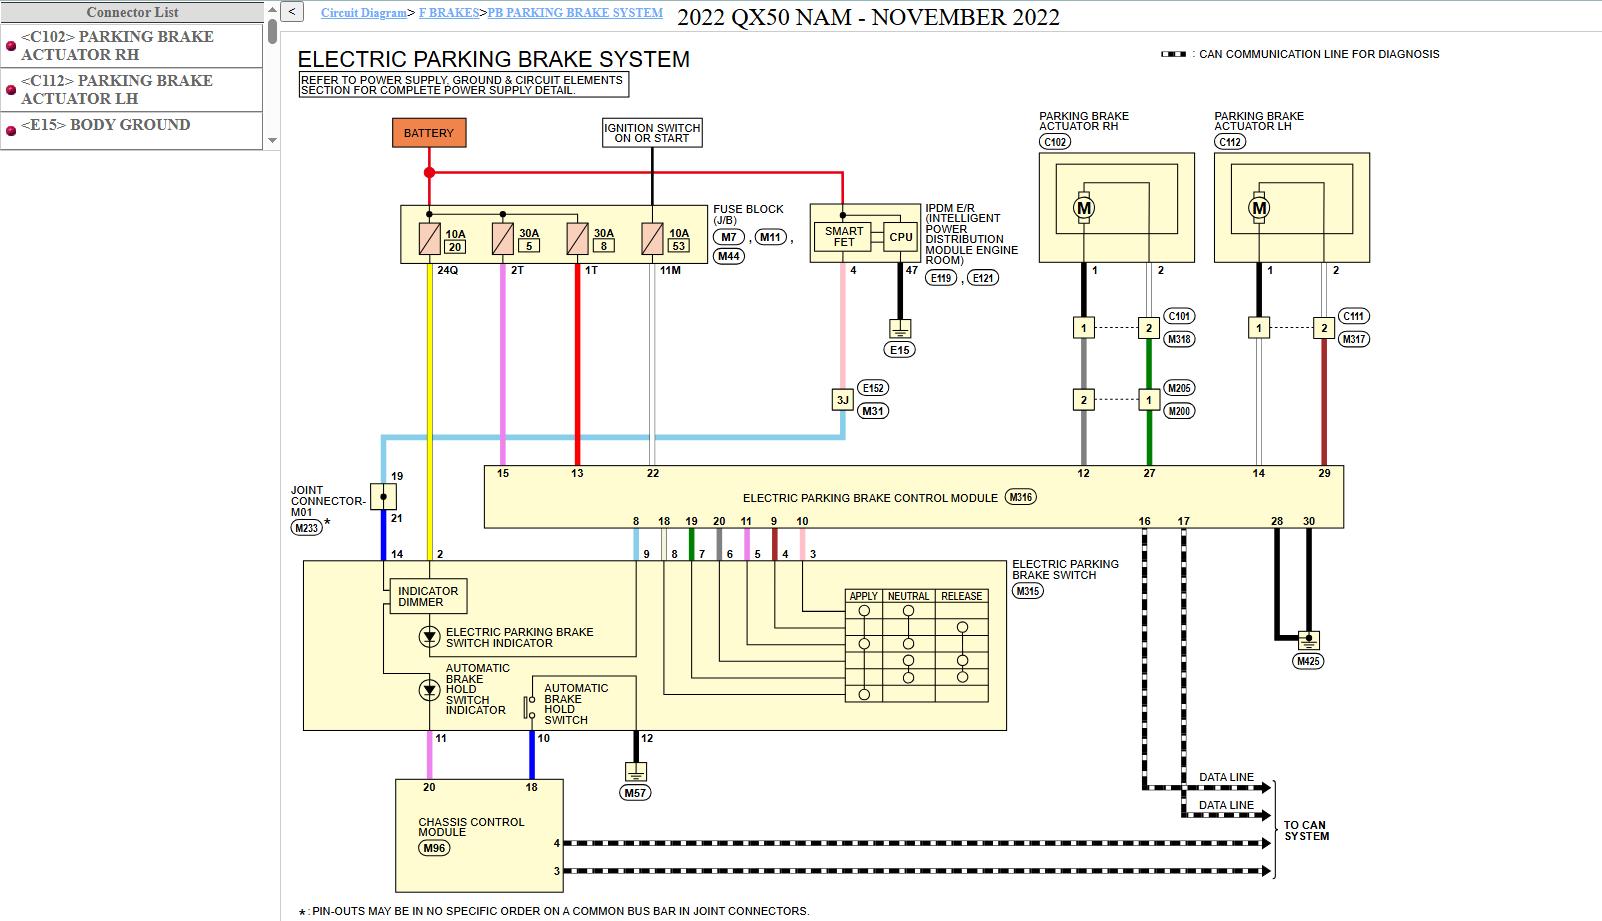The height and width of the screenshot is (921, 1602).
Task: Click the INDICATOR DIMMER block
Action: pyautogui.click(x=427, y=597)
